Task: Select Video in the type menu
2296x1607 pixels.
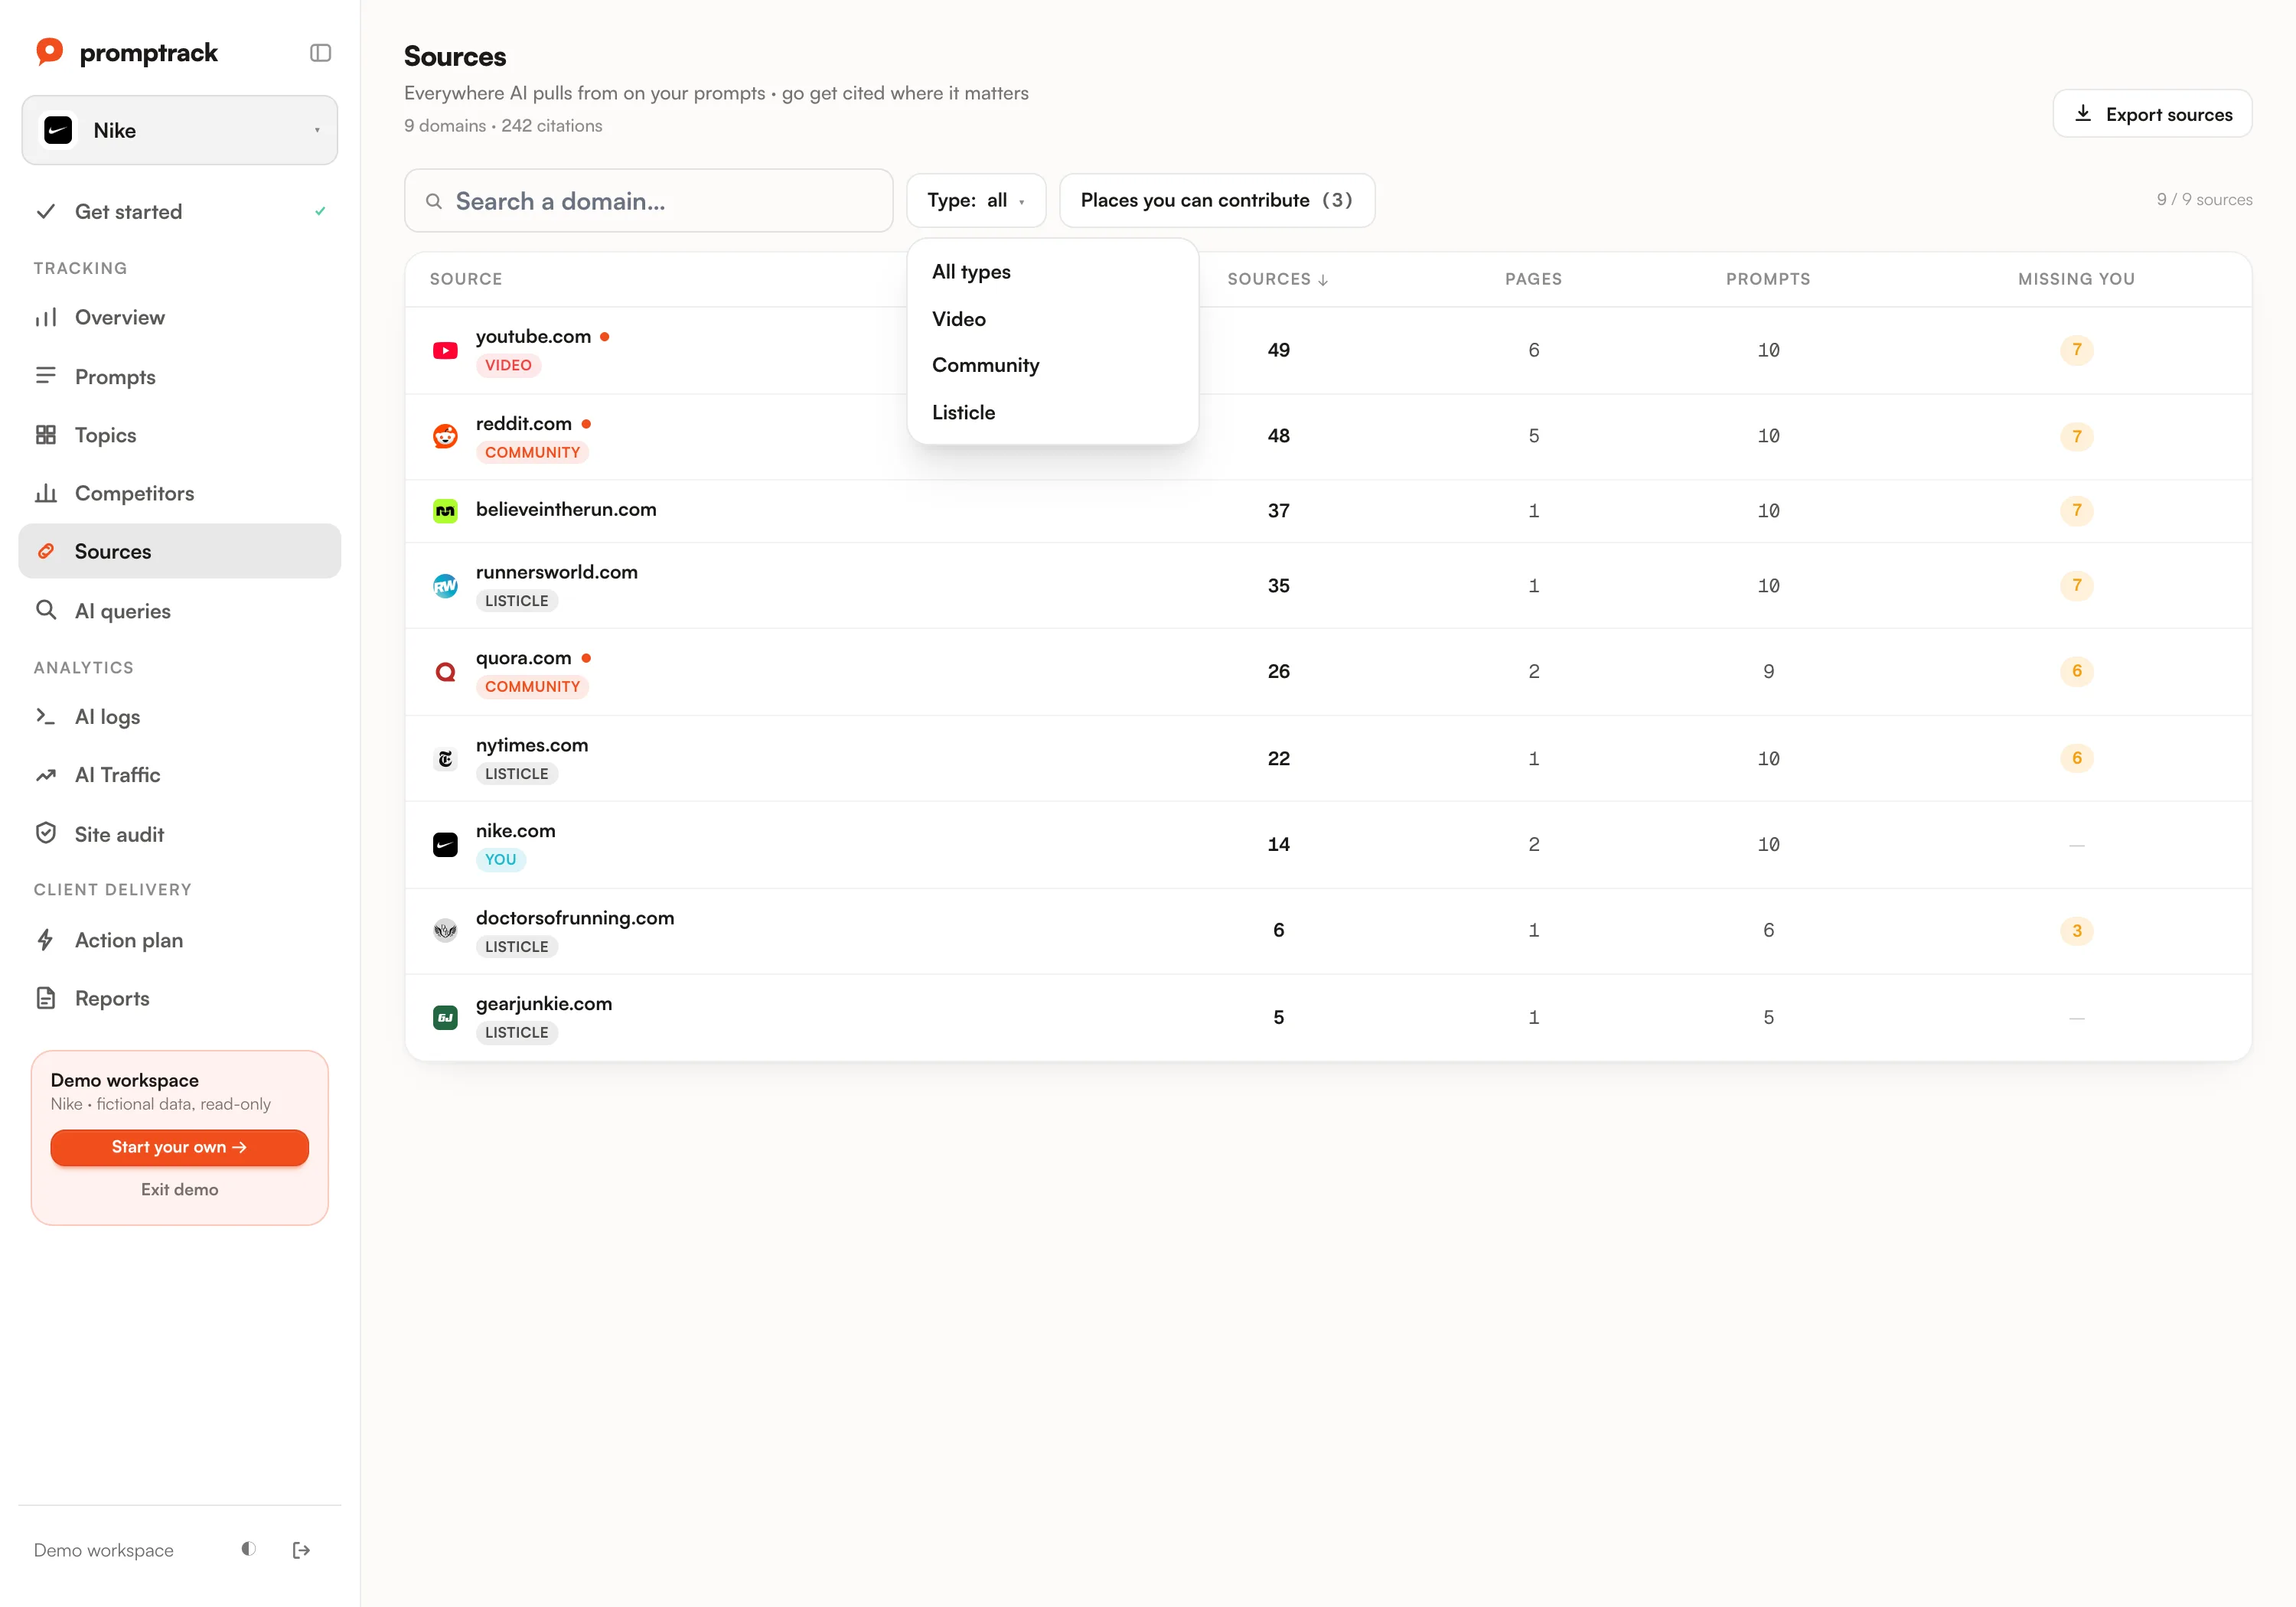Action: pos(1052,319)
